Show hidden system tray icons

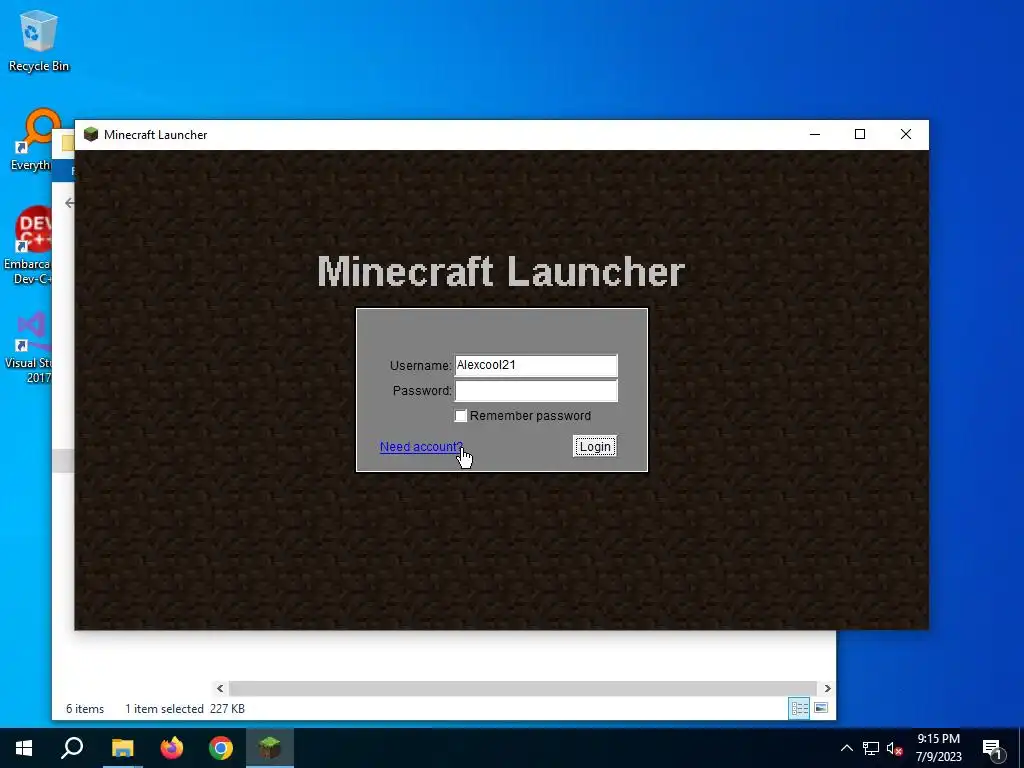pyautogui.click(x=846, y=748)
